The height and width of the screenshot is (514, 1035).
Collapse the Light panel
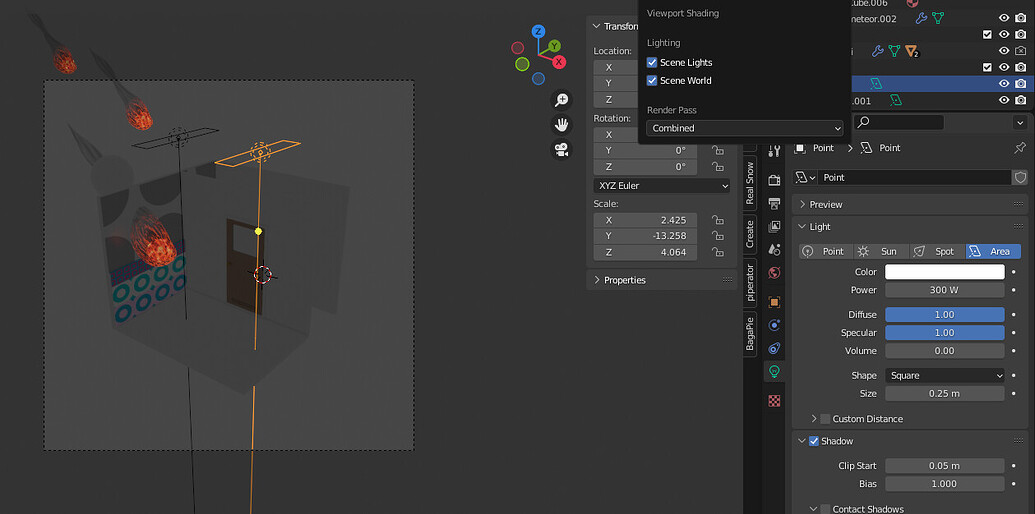point(803,227)
